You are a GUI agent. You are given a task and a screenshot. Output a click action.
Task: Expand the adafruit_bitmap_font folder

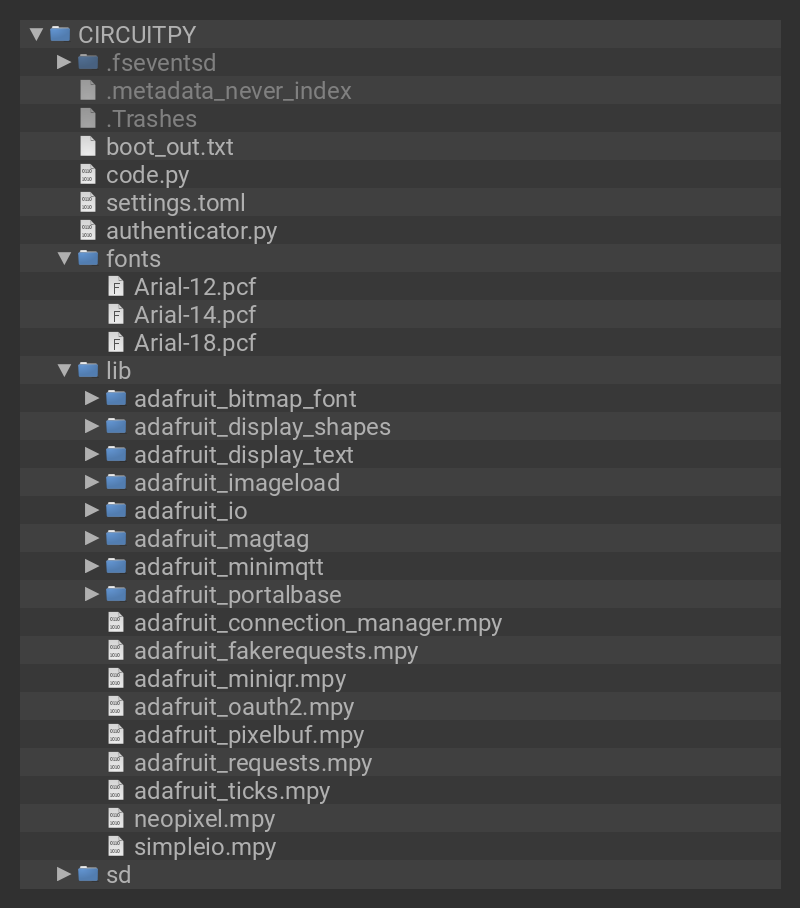click(93, 399)
